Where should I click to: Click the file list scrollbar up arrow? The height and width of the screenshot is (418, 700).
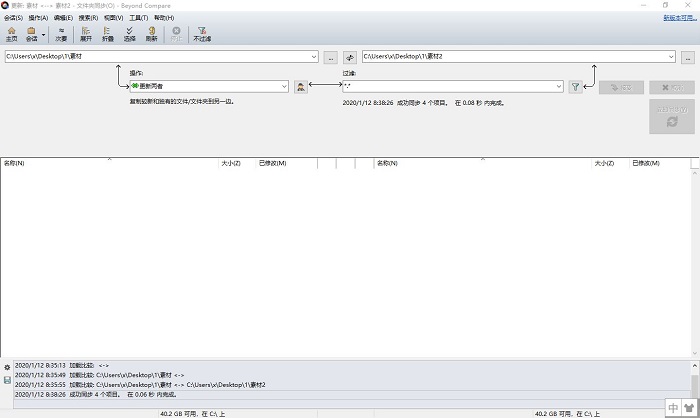pyautogui.click(x=695, y=173)
